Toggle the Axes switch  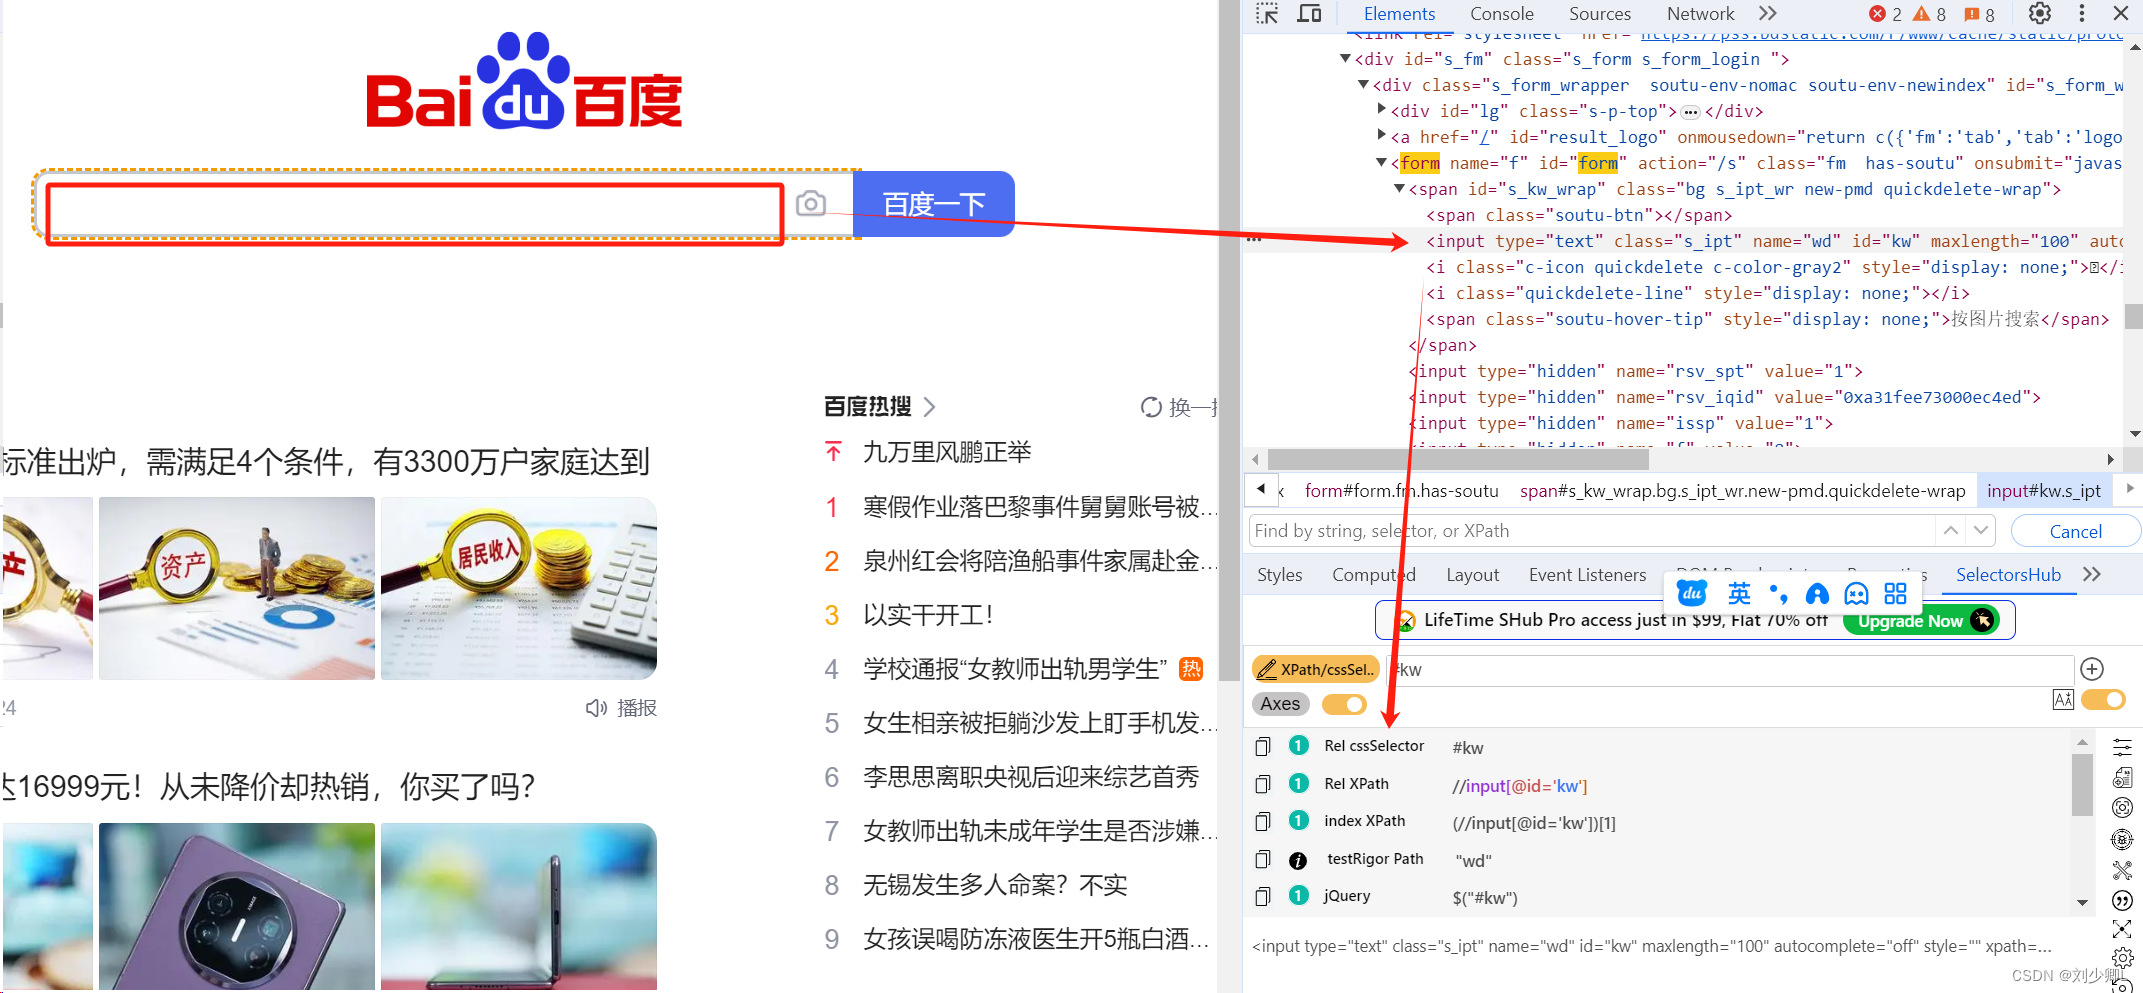point(1344,704)
